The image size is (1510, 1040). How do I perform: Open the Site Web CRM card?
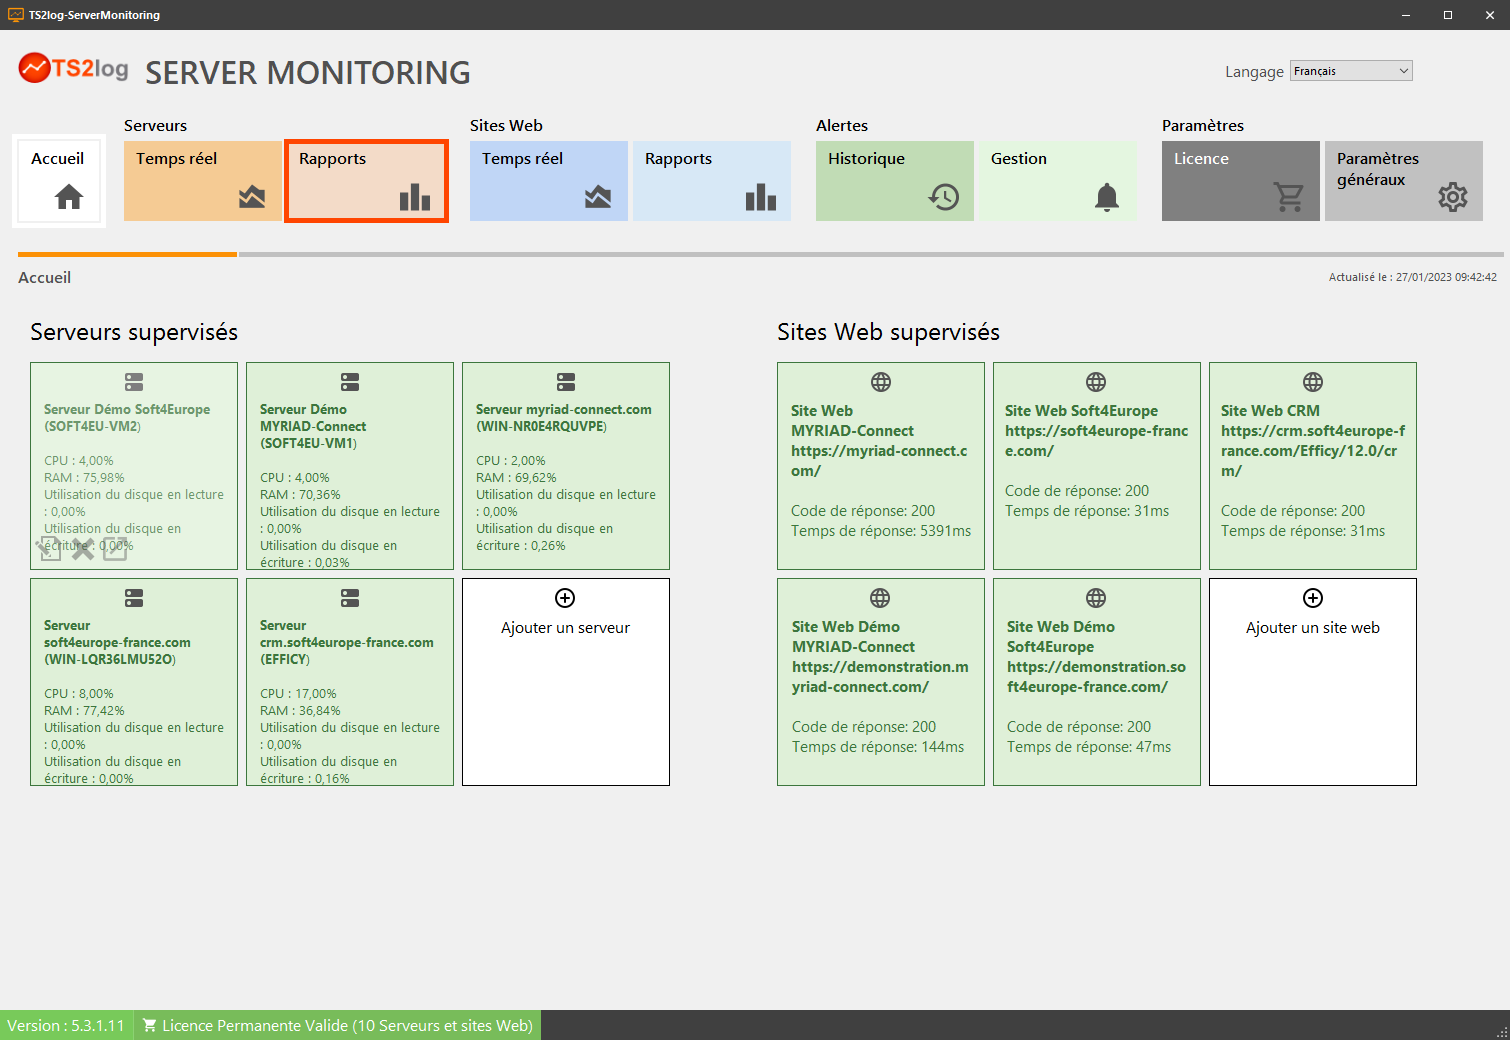[1313, 466]
